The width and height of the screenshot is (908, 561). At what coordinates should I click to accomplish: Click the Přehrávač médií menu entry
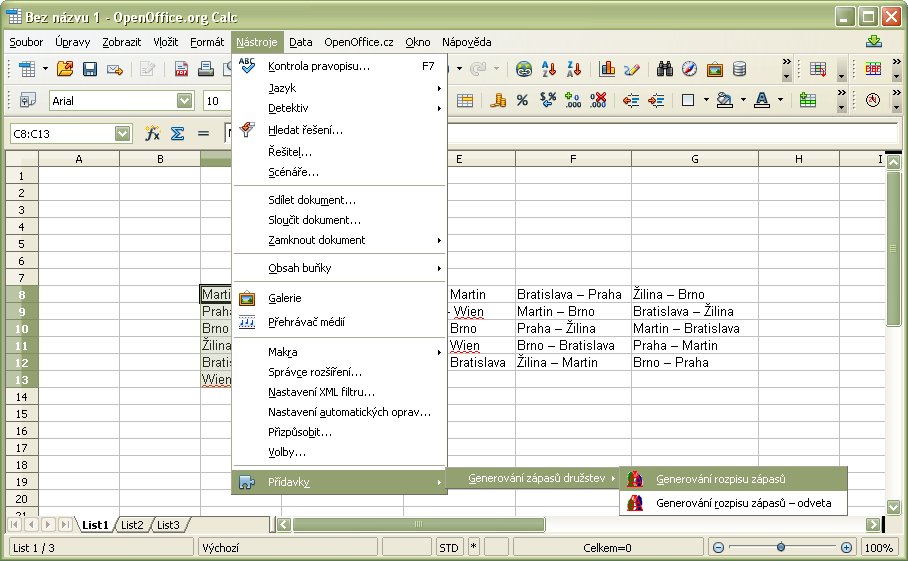click(x=340, y=322)
